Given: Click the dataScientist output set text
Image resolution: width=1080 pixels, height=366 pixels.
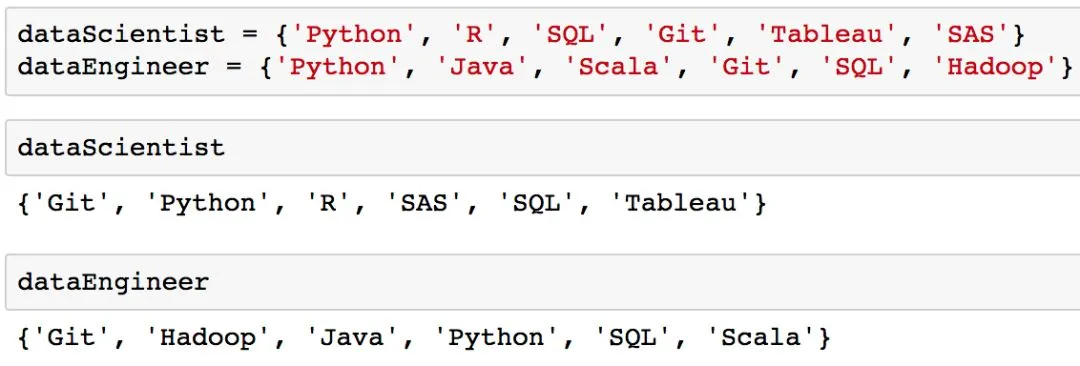Looking at the screenshot, I should 393,204.
